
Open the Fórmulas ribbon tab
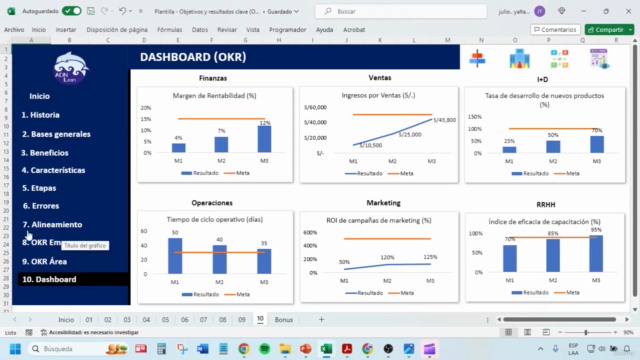click(169, 29)
